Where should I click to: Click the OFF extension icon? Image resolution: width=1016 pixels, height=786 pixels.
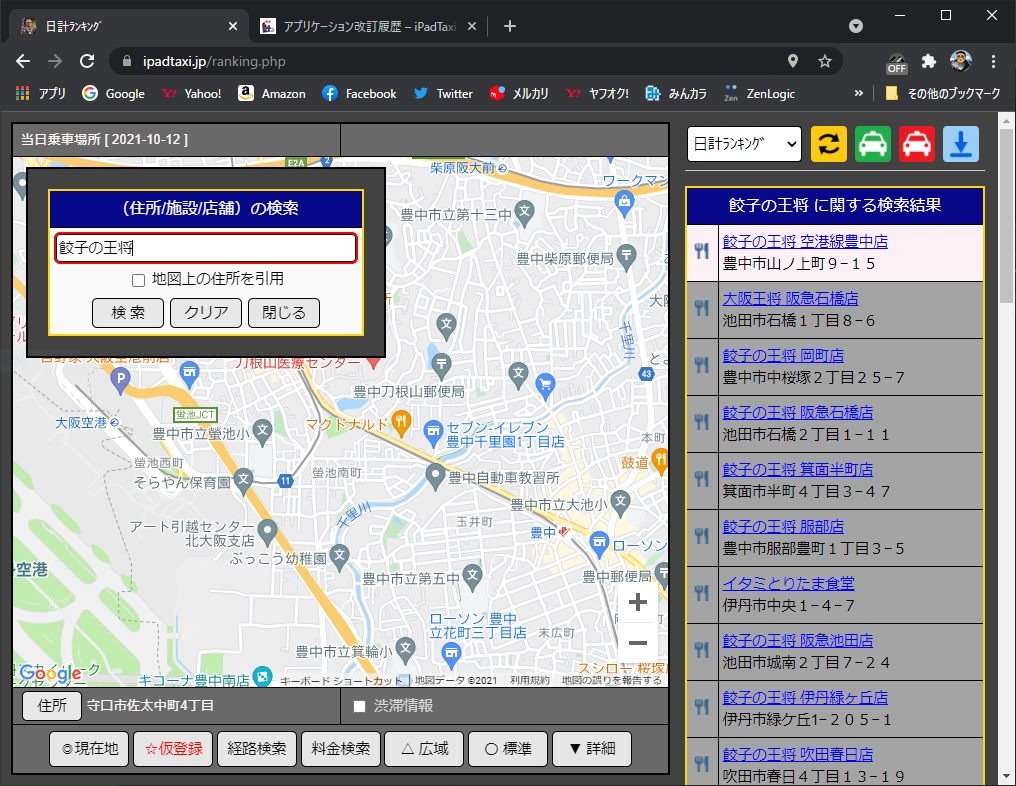[x=897, y=63]
